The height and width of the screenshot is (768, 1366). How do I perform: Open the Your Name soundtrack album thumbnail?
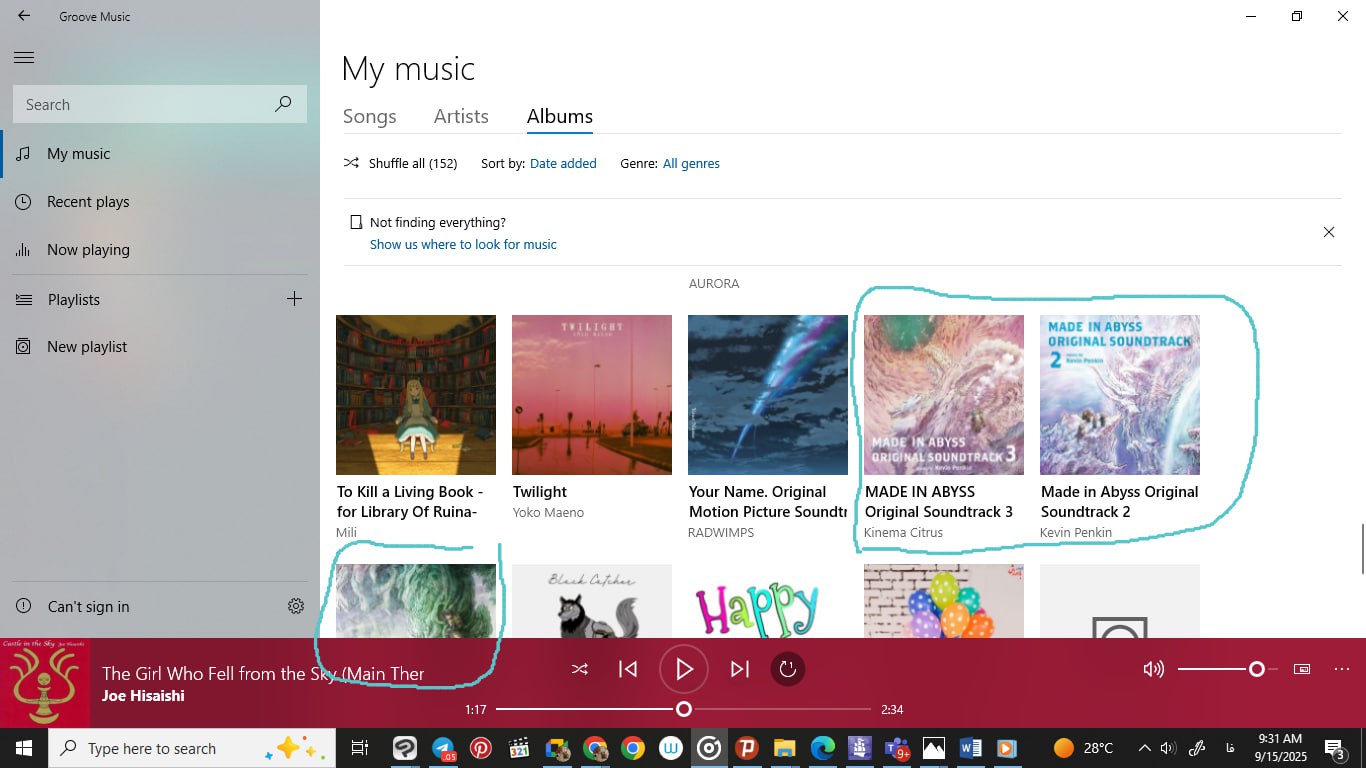click(767, 395)
